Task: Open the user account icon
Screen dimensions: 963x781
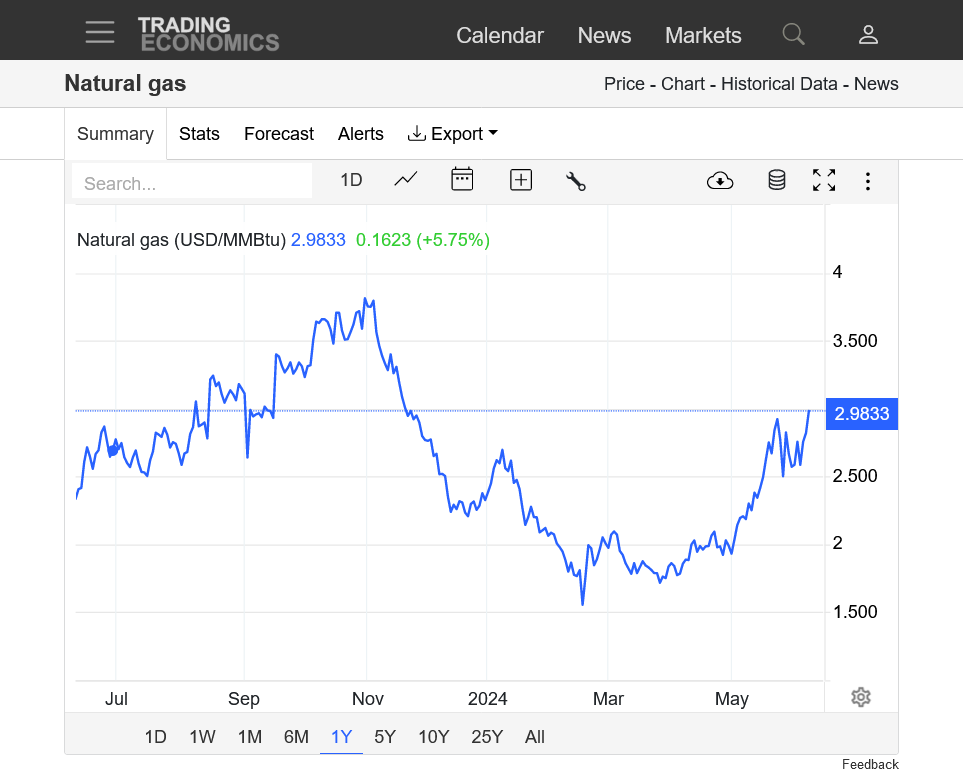Action: 868,34
